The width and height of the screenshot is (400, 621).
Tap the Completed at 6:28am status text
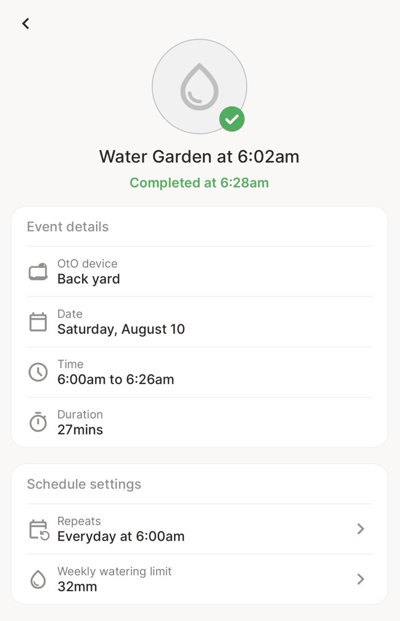point(199,183)
